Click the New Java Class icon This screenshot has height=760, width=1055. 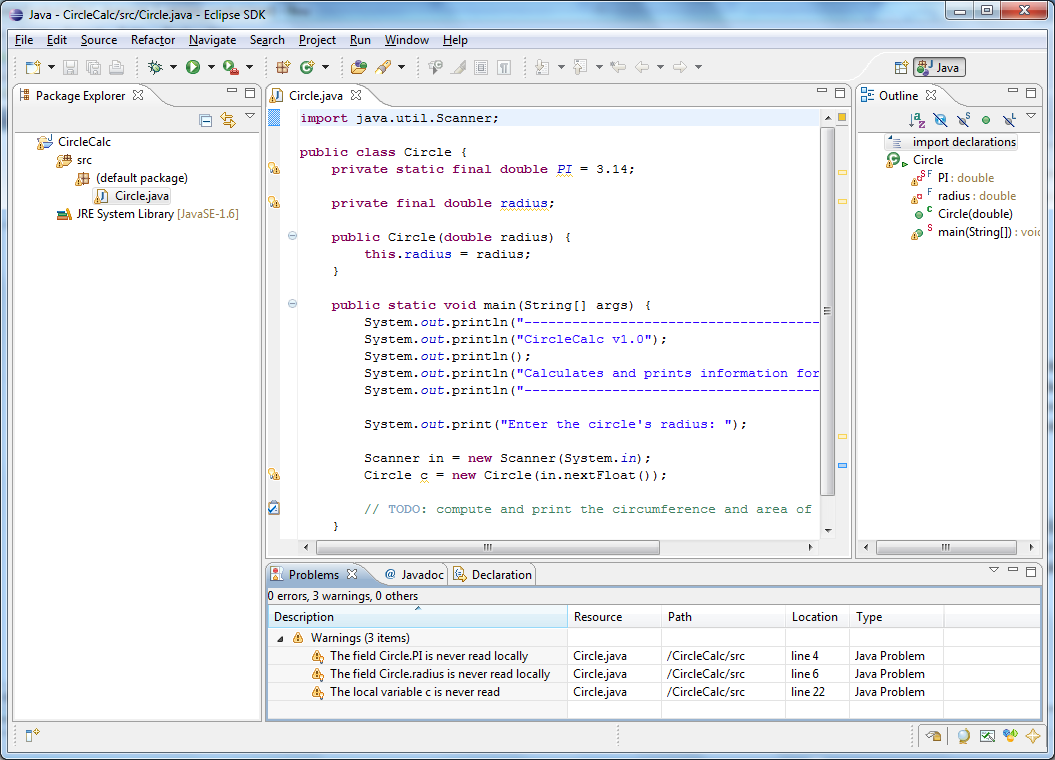tap(307, 67)
